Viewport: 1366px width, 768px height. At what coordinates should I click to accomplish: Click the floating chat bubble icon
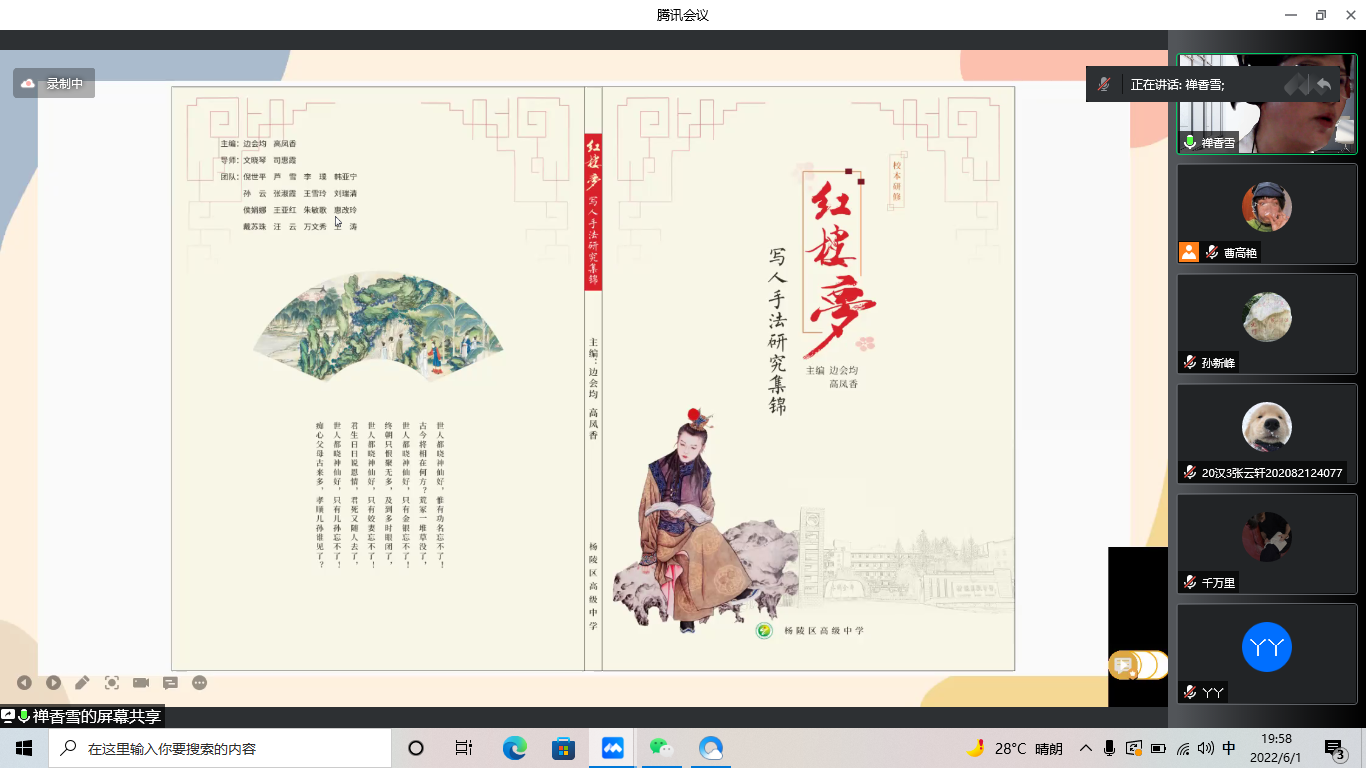tap(1124, 665)
